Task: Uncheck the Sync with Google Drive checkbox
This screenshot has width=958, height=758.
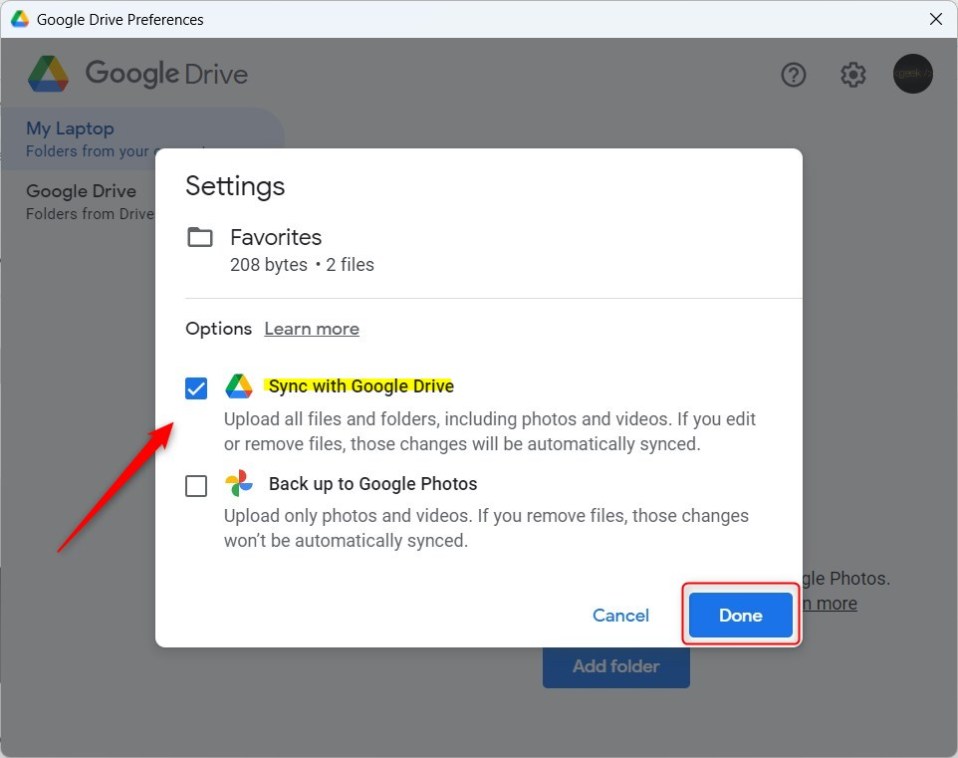Action: coord(196,388)
